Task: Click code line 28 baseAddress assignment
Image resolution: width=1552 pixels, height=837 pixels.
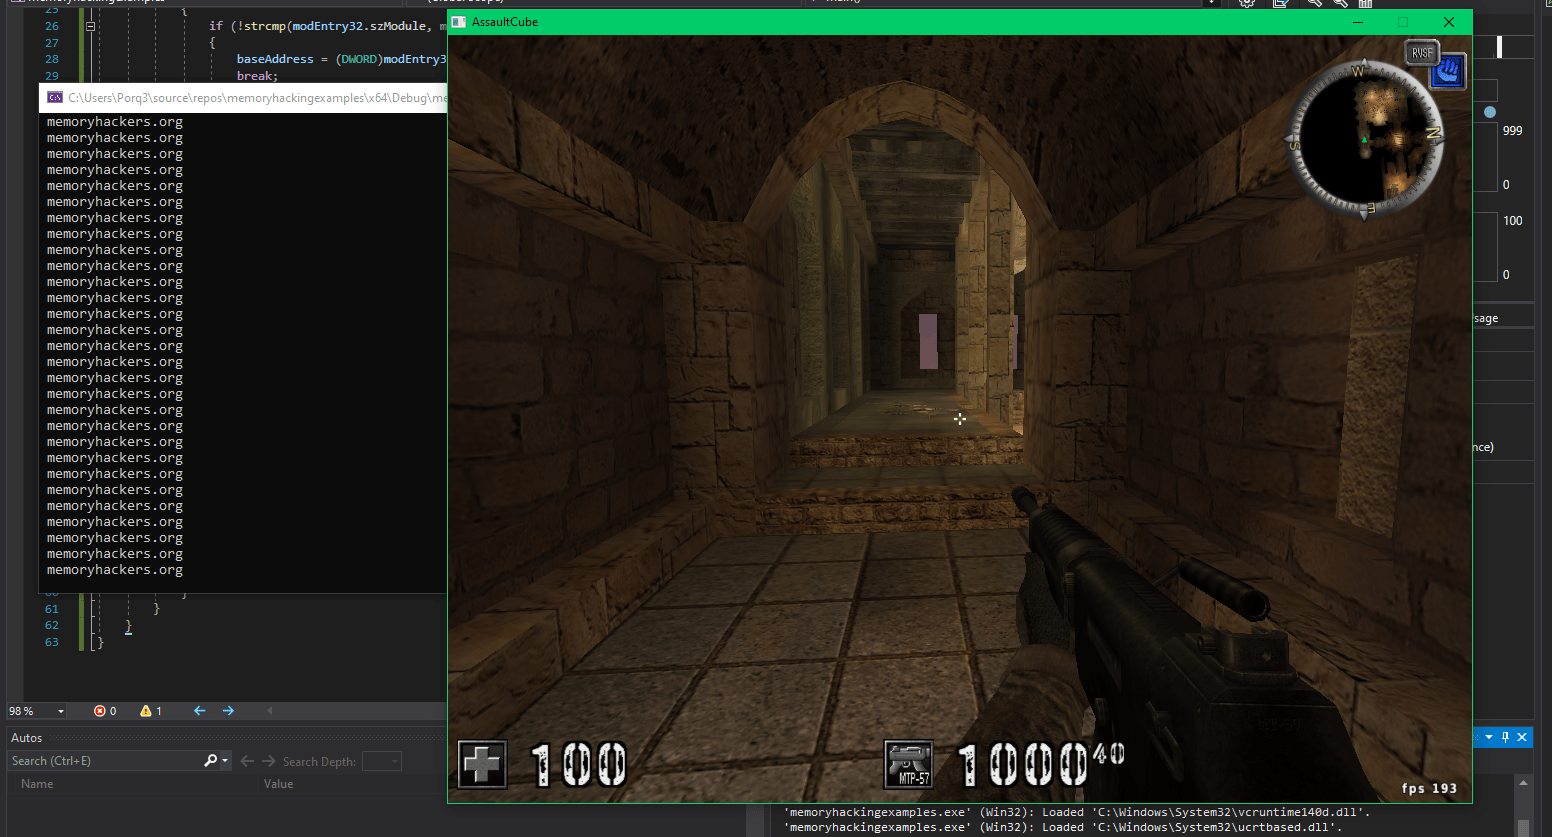Action: (341, 59)
